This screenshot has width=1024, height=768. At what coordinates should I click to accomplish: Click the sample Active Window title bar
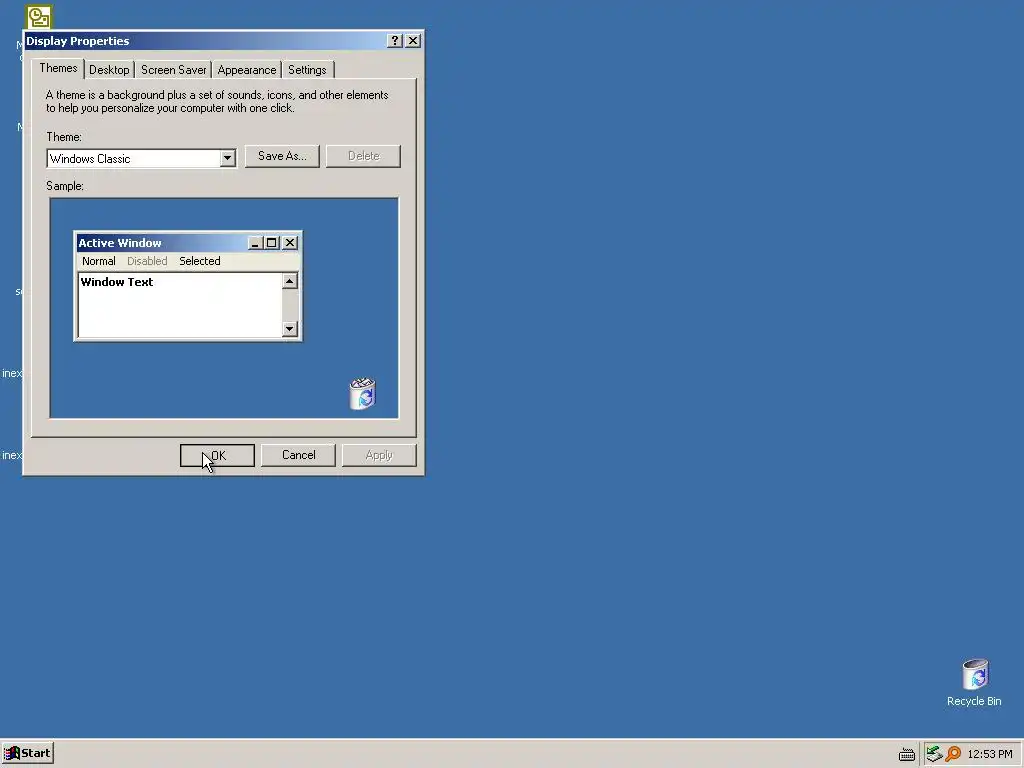pos(188,243)
